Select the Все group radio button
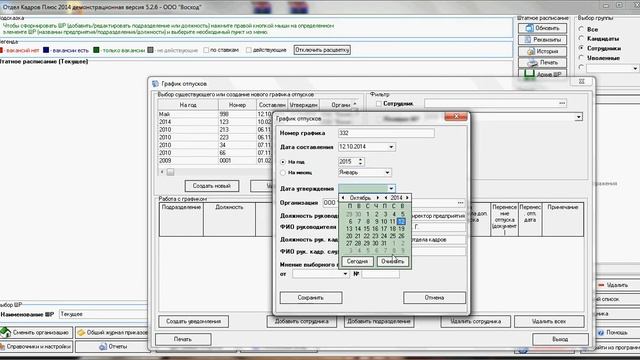Viewport: 640px width, 360px height. pyautogui.click(x=581, y=29)
